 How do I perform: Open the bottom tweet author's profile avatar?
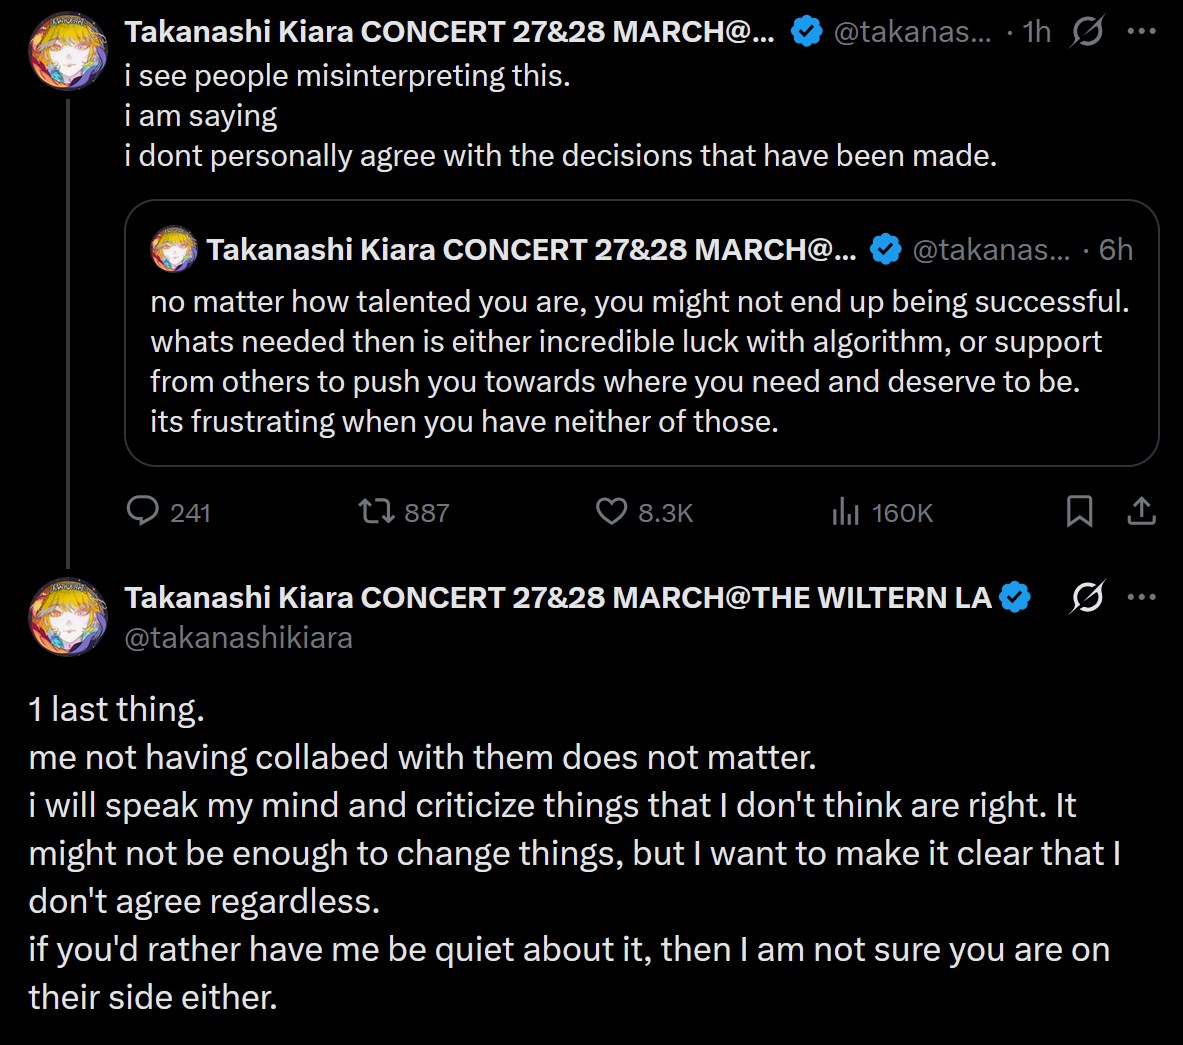68,616
